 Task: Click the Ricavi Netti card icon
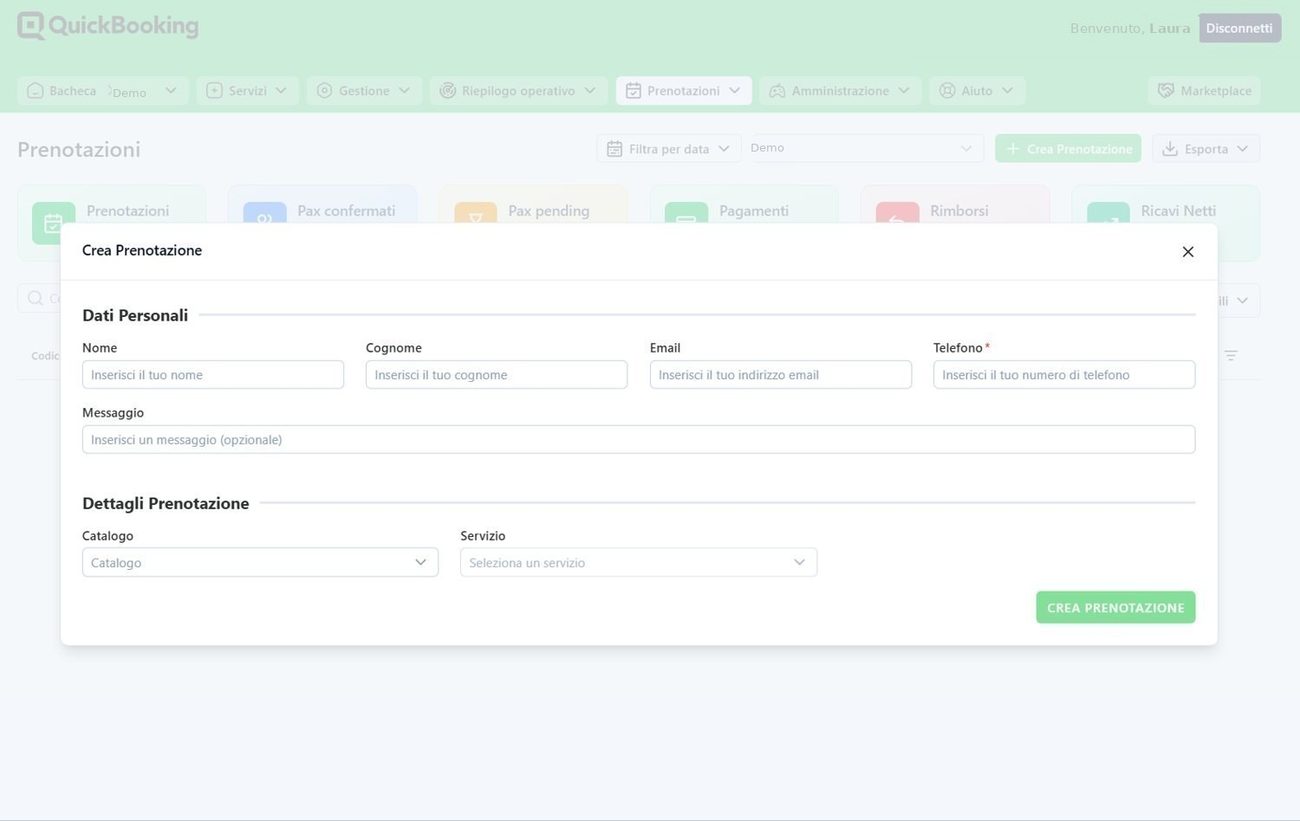[1108, 213]
